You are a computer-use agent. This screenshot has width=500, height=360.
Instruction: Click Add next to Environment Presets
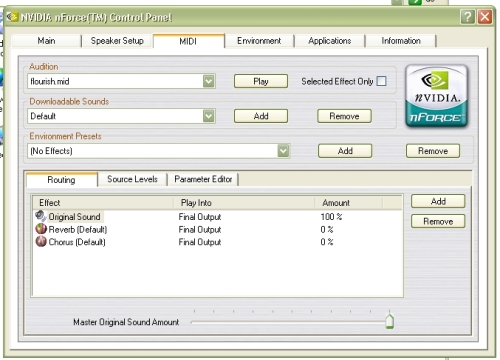[x=345, y=151]
